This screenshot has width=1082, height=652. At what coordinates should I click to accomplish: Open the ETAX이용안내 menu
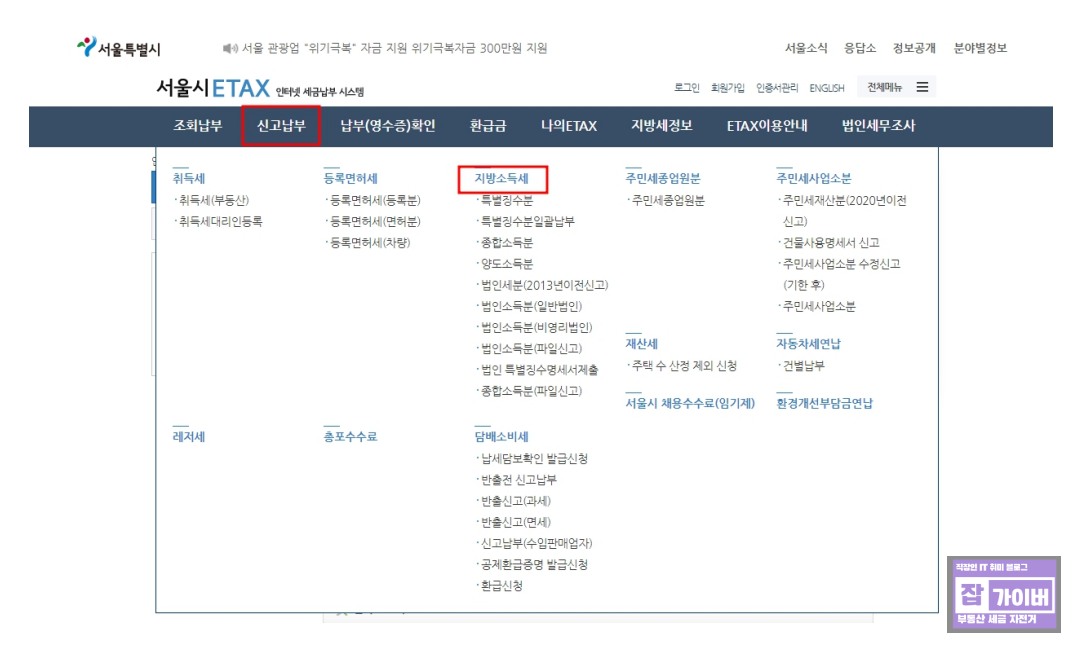coord(767,126)
